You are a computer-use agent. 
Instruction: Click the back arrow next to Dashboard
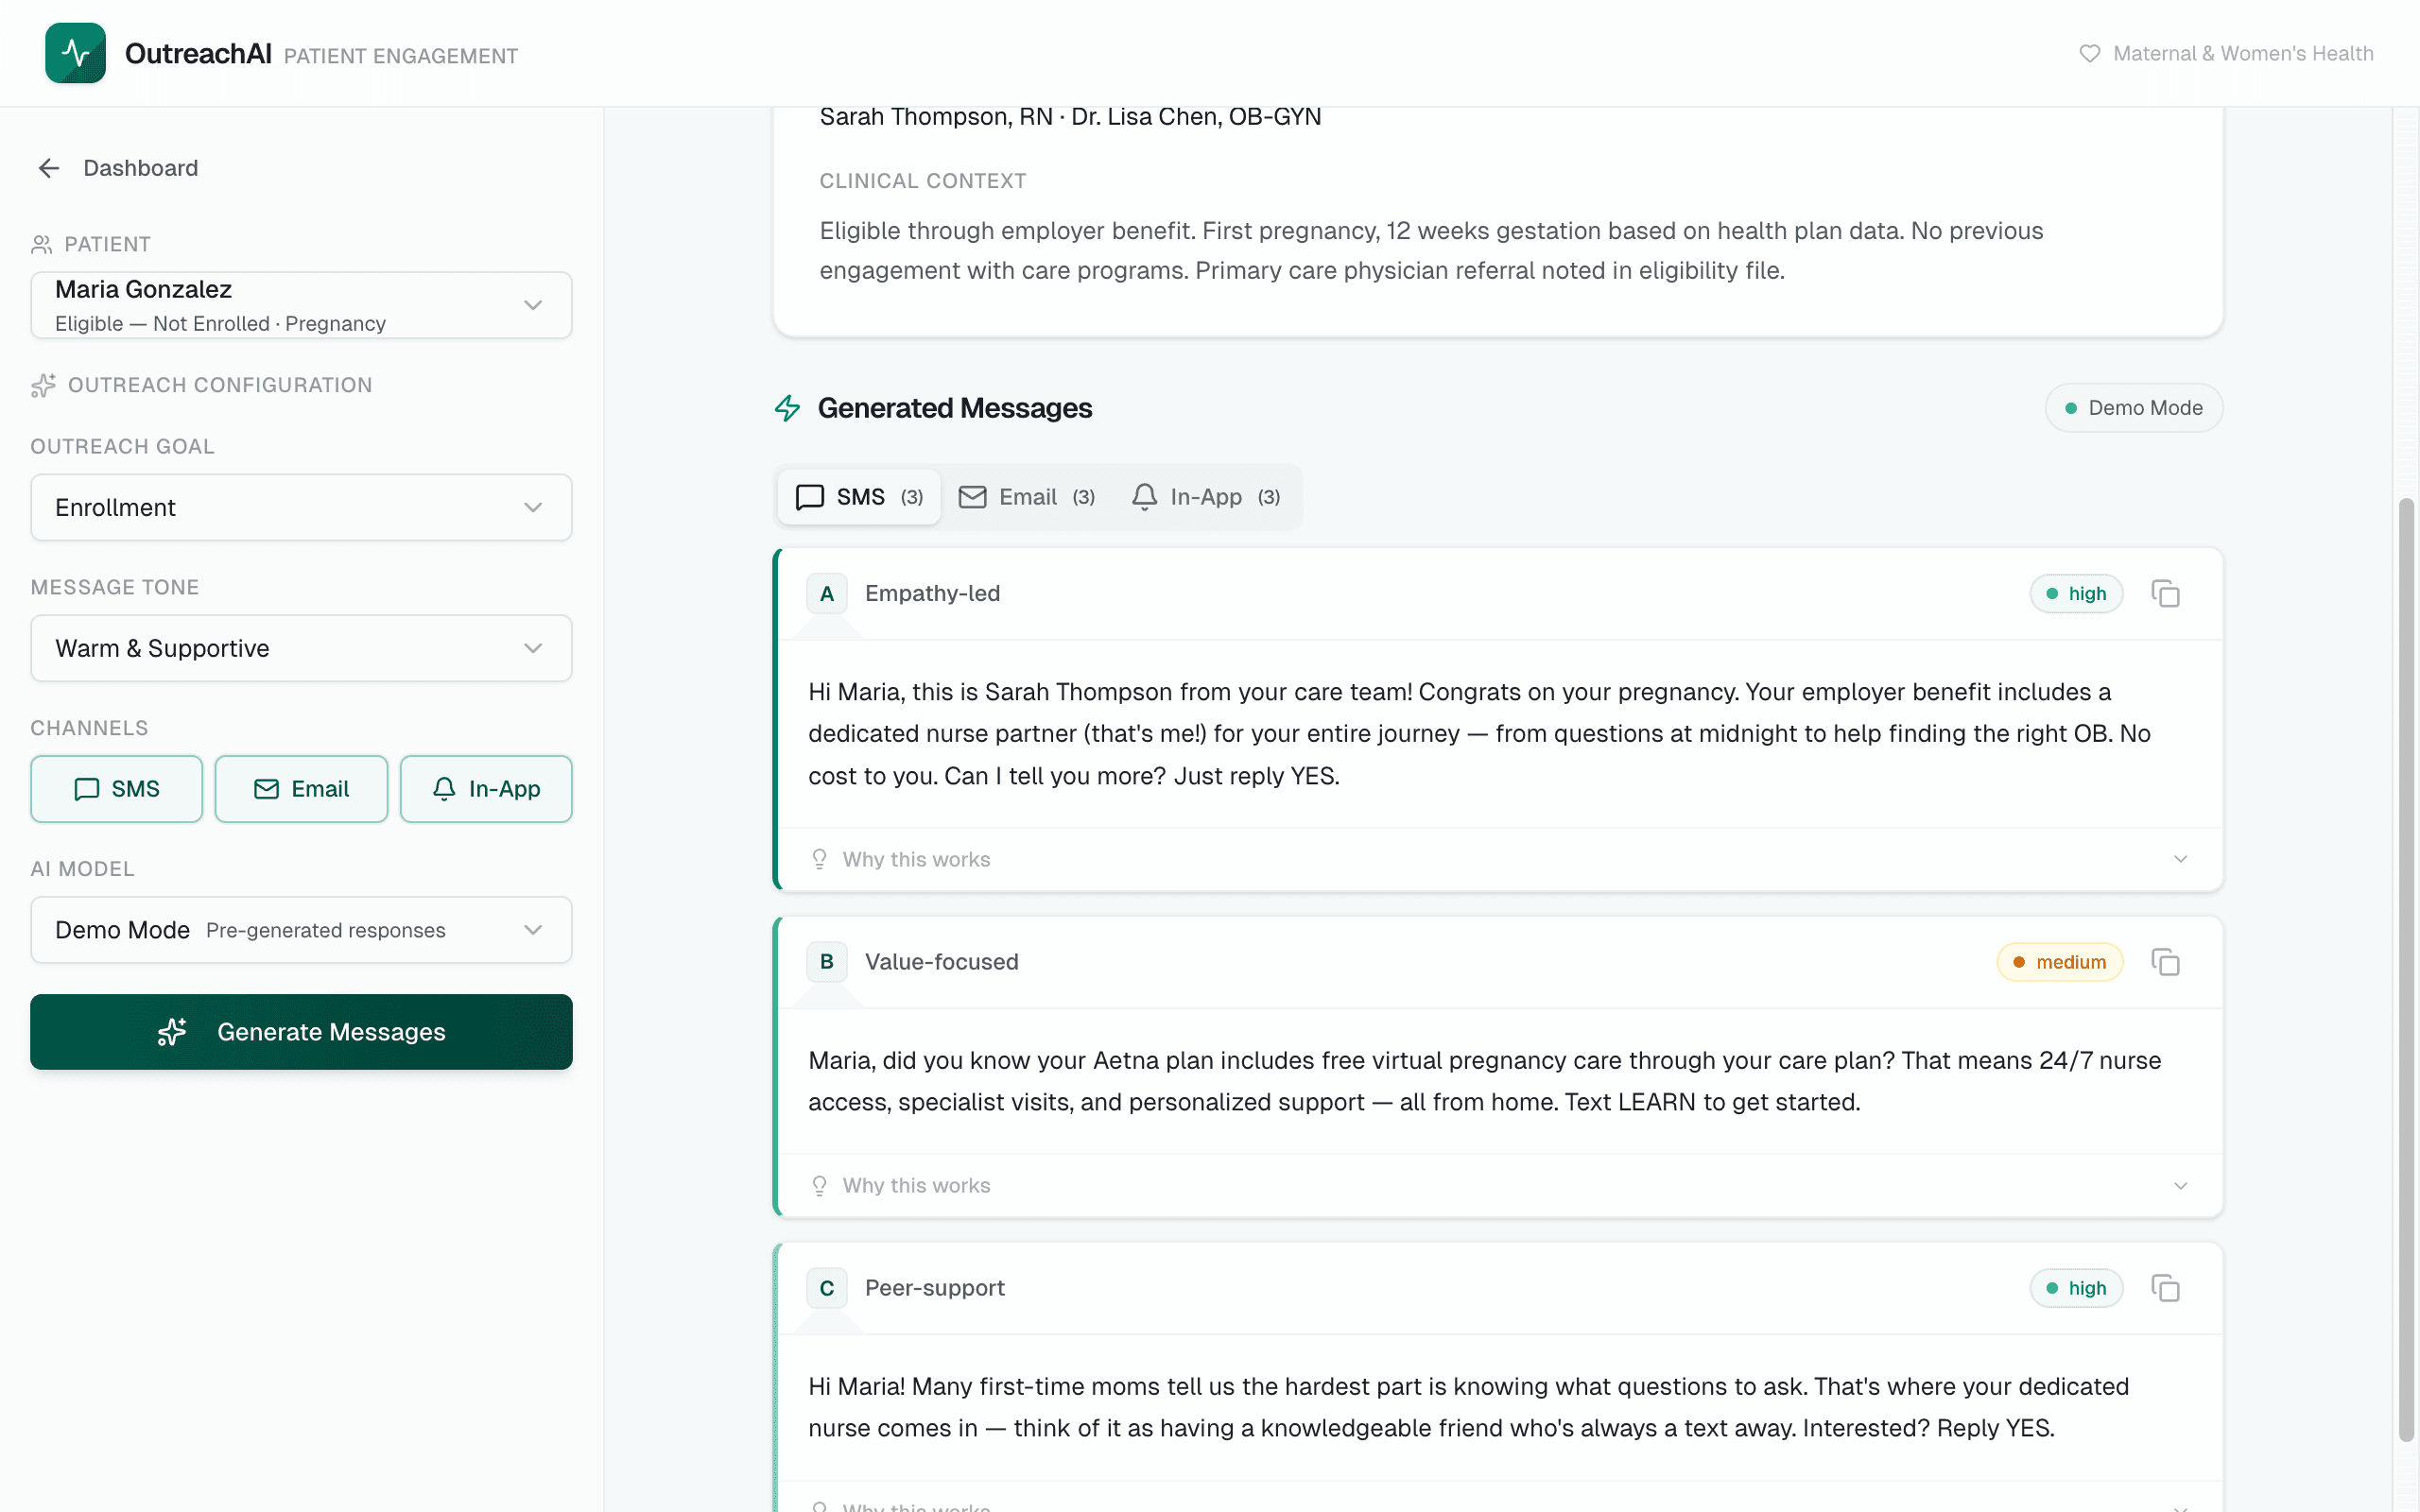(48, 168)
